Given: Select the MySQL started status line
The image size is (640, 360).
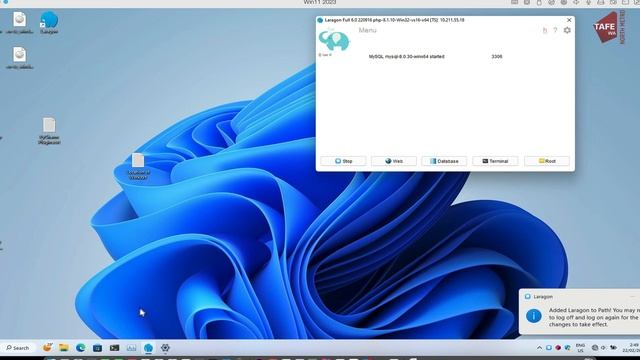Looking at the screenshot, I should (407, 57).
